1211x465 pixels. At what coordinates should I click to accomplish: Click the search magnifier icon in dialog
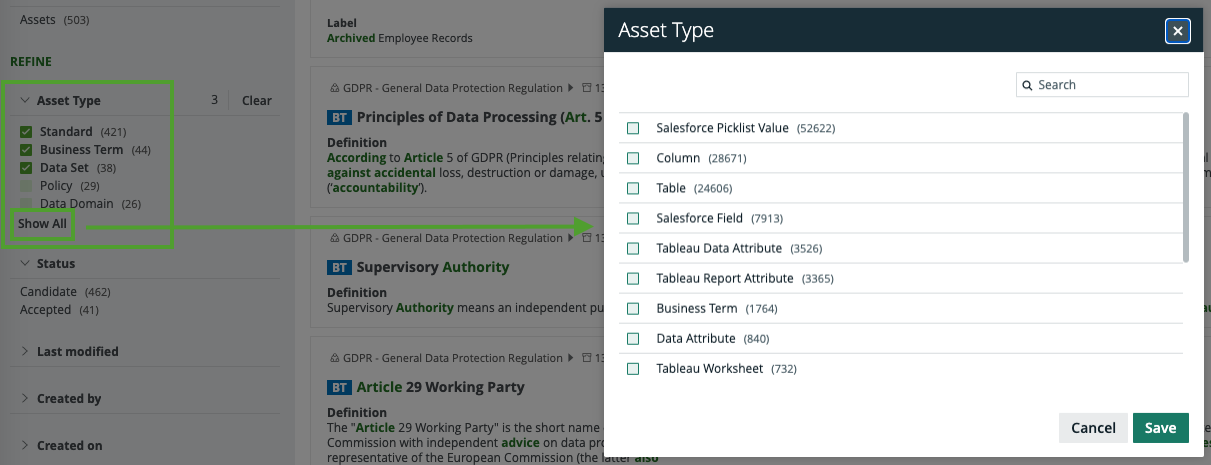click(1027, 85)
